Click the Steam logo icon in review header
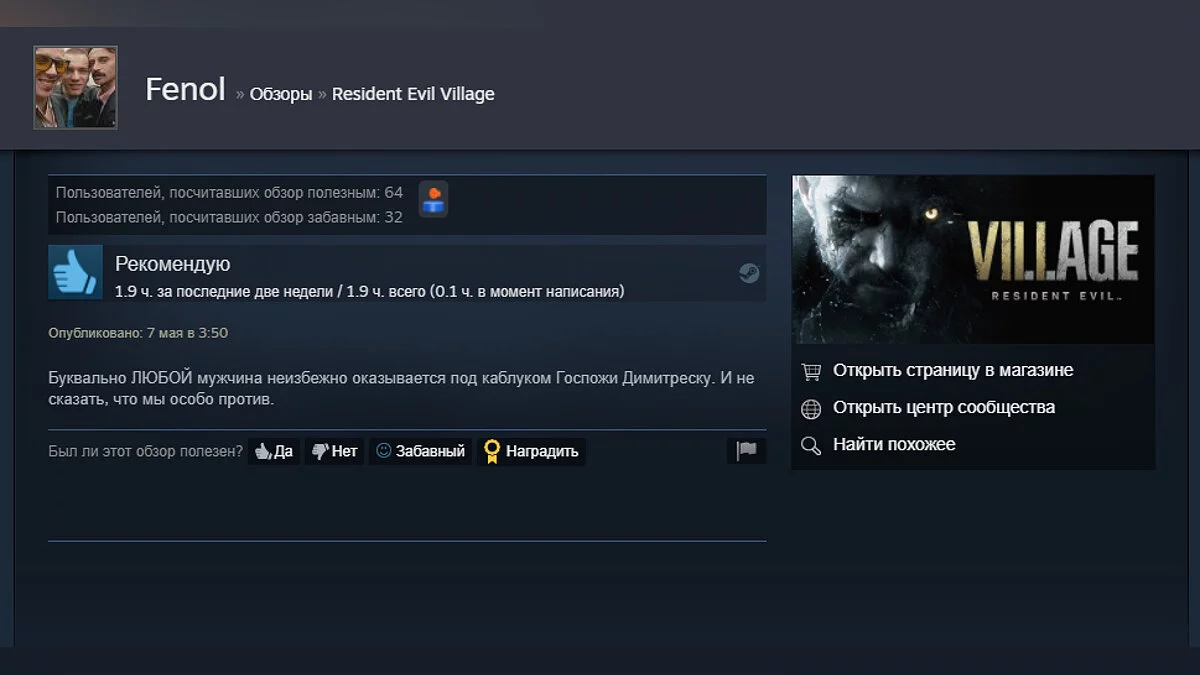This screenshot has height=675, width=1200. (749, 273)
